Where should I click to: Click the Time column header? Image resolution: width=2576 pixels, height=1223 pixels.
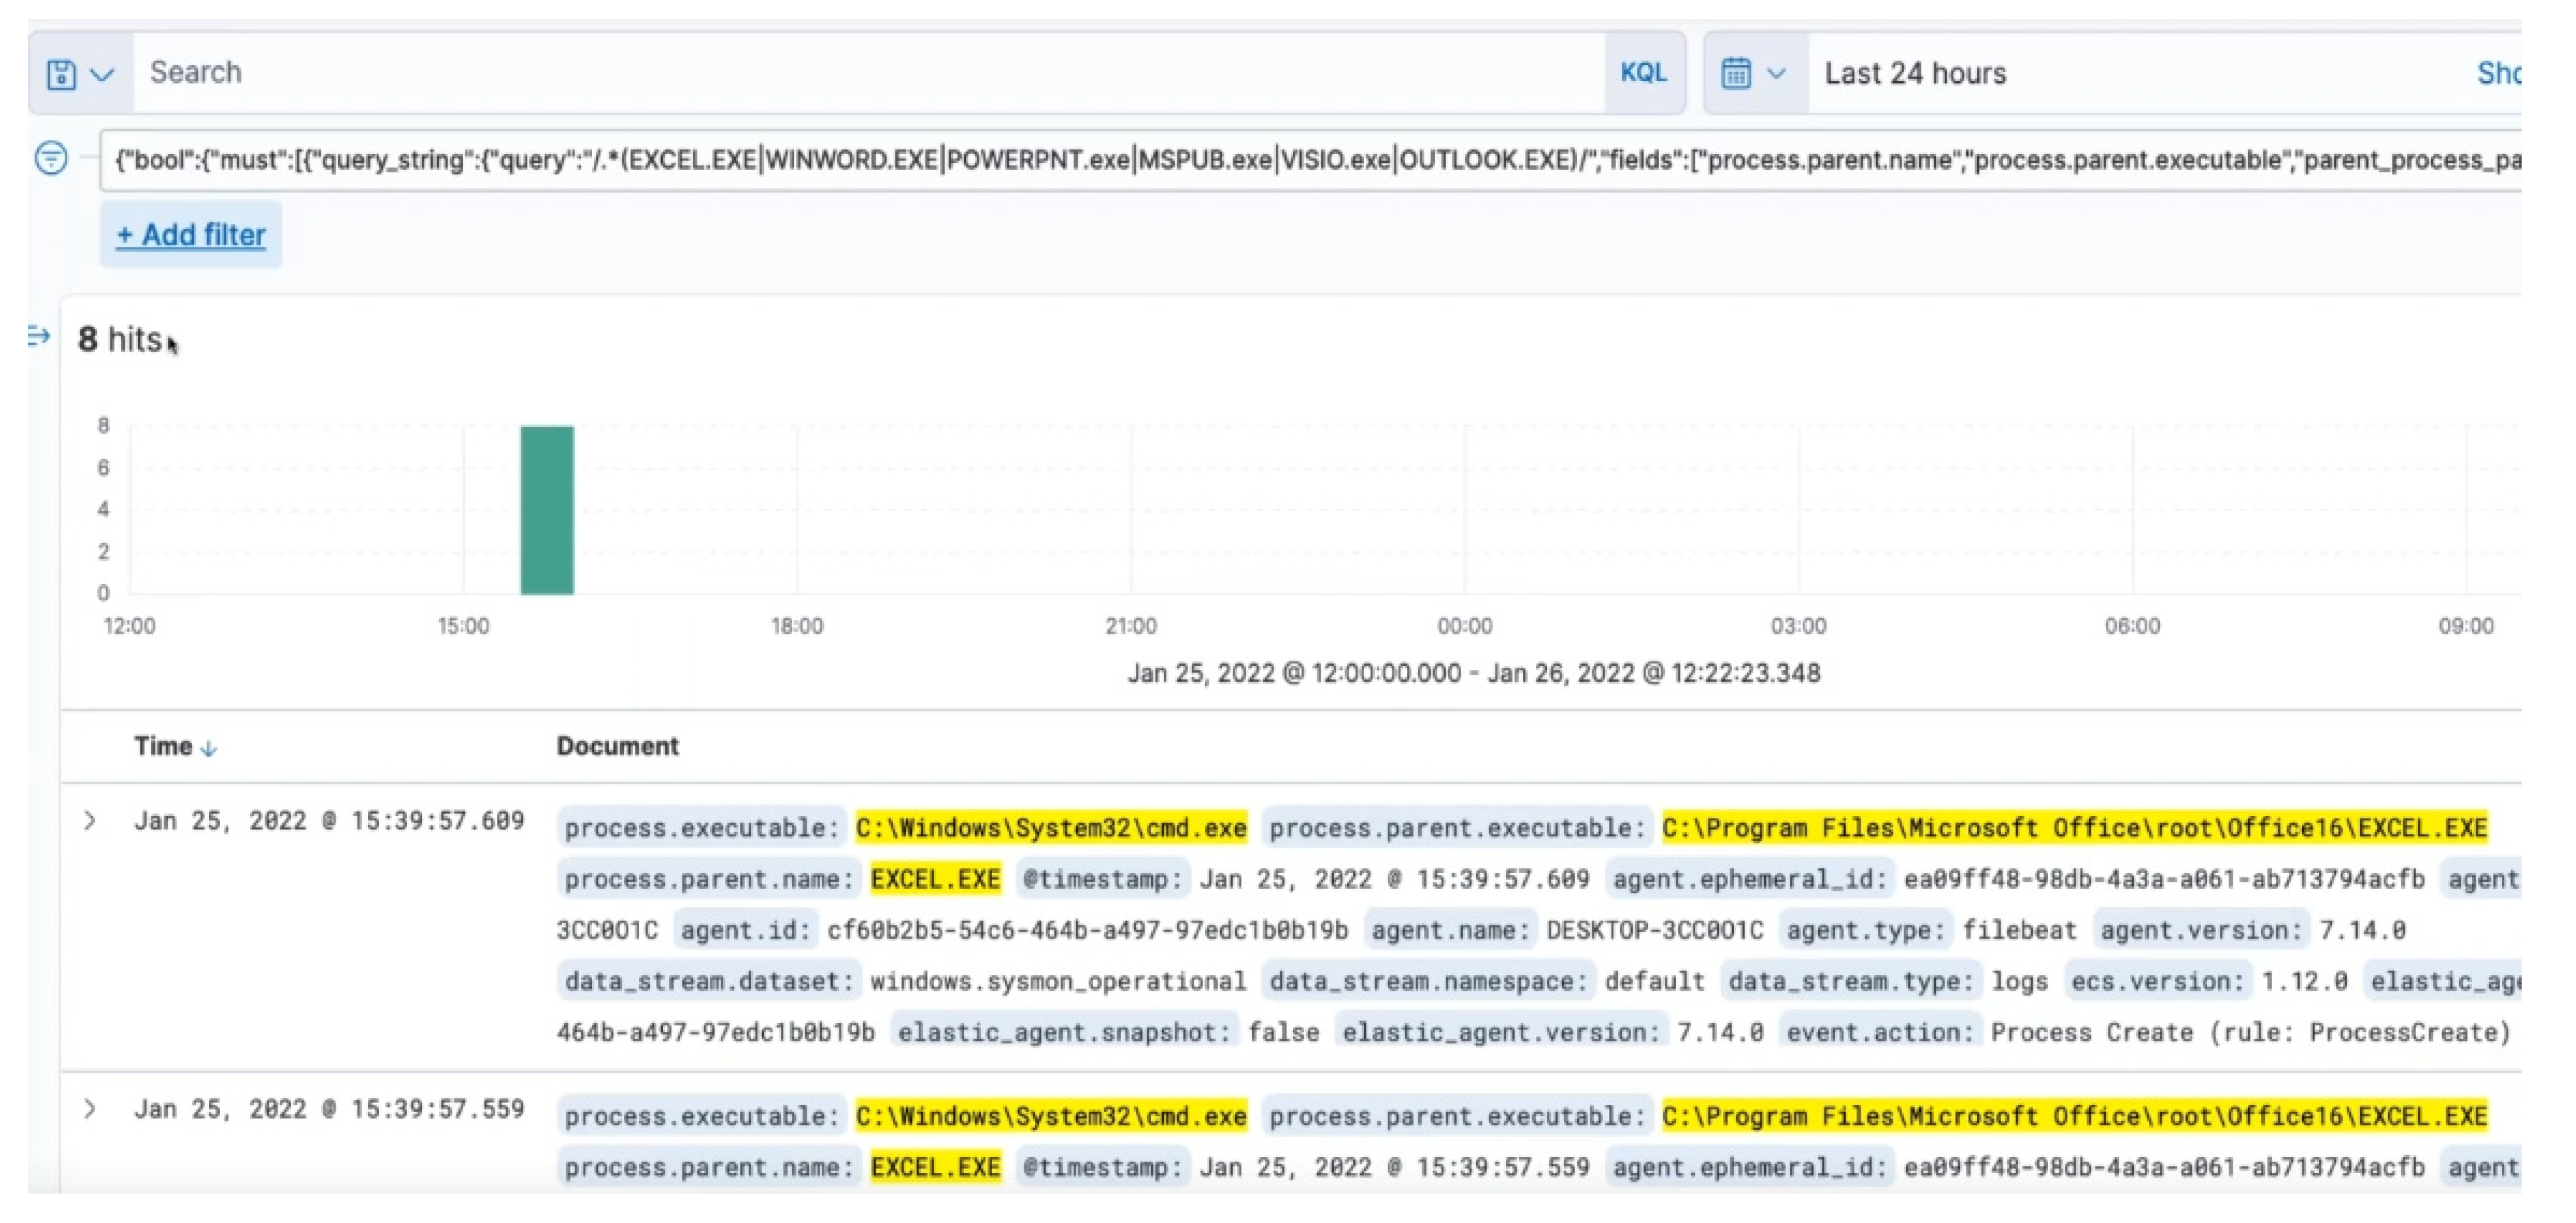coord(163,746)
